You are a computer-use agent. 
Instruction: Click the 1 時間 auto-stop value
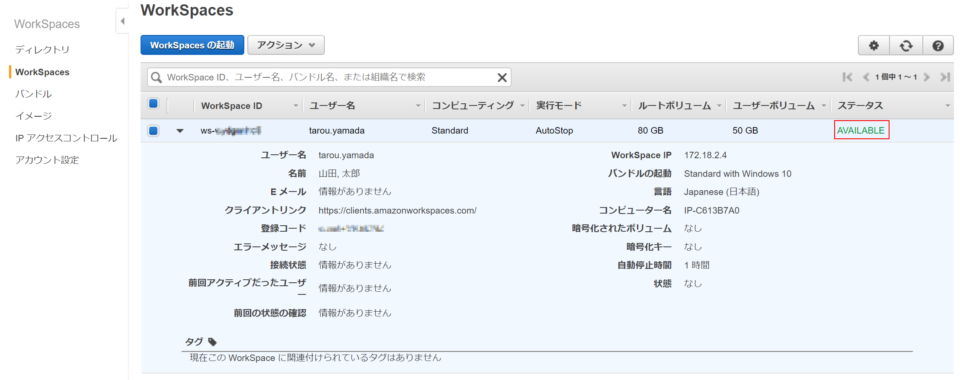pyautogui.click(x=697, y=266)
